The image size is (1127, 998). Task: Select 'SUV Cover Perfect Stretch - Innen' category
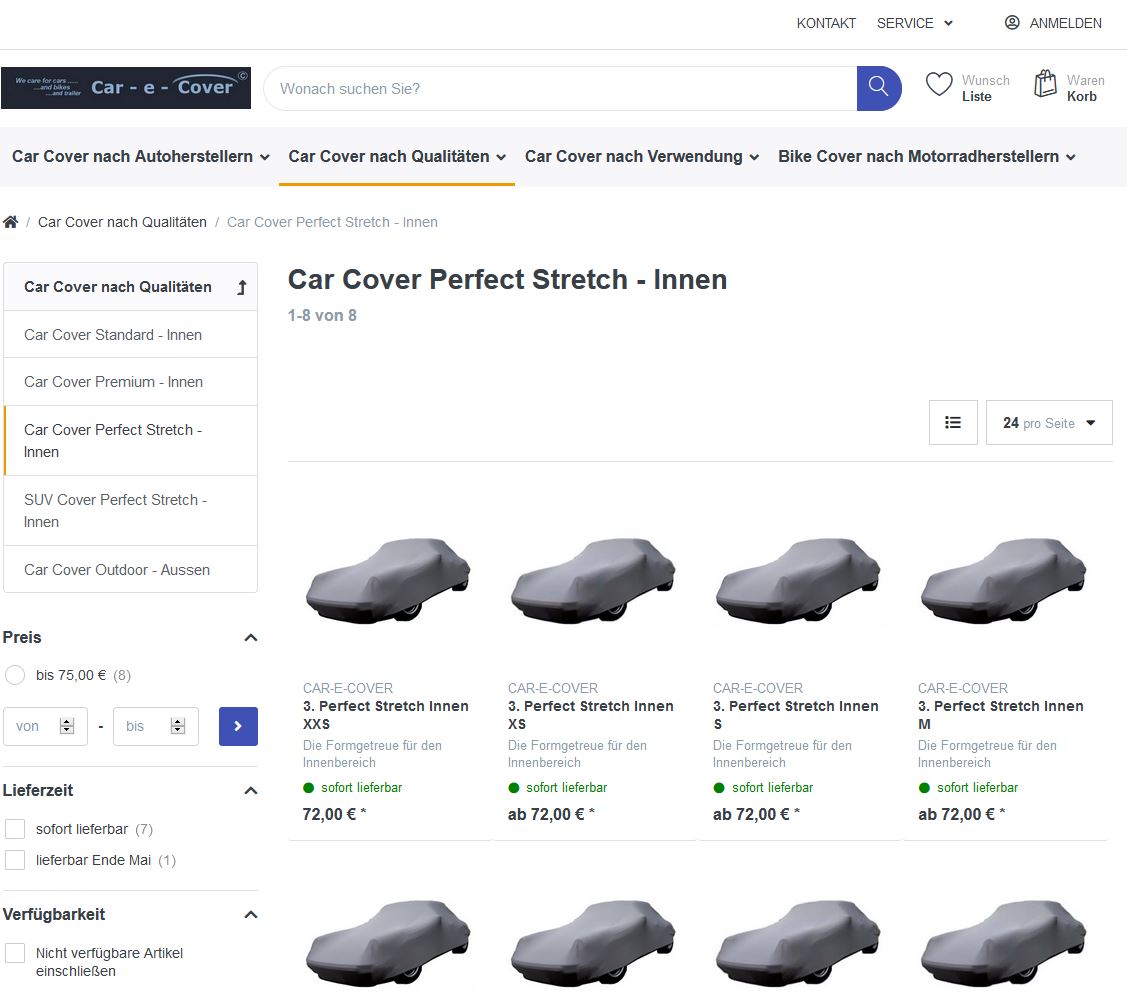coord(131,511)
